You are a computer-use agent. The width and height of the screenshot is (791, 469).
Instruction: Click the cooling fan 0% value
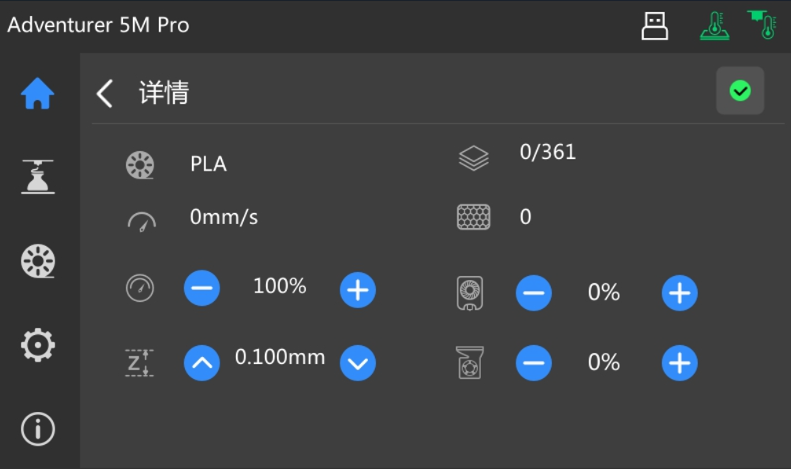tap(604, 292)
